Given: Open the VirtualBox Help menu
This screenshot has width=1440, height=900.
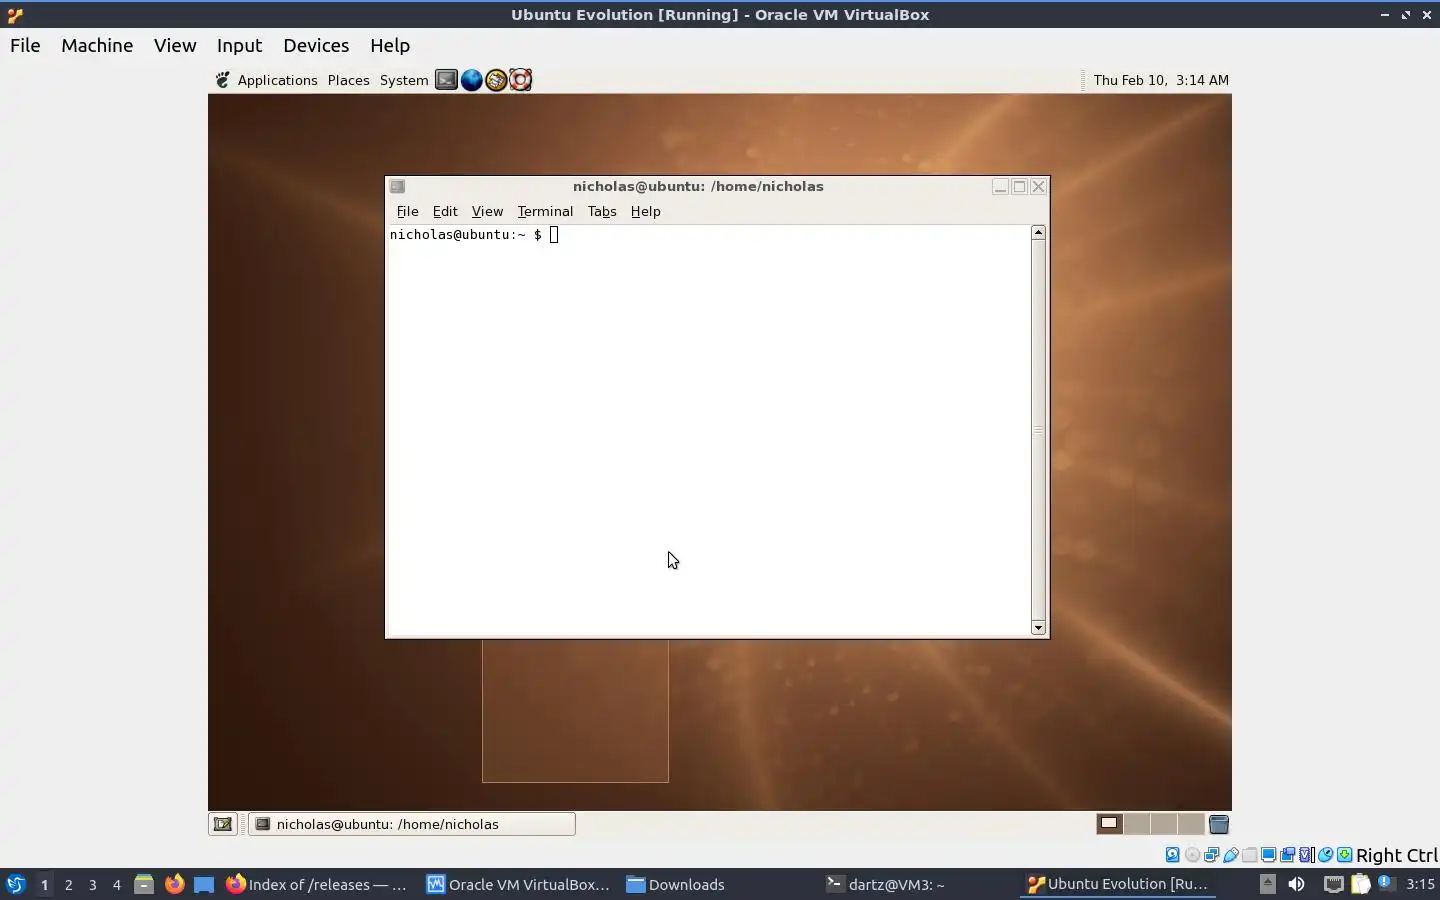Looking at the screenshot, I should (x=390, y=45).
